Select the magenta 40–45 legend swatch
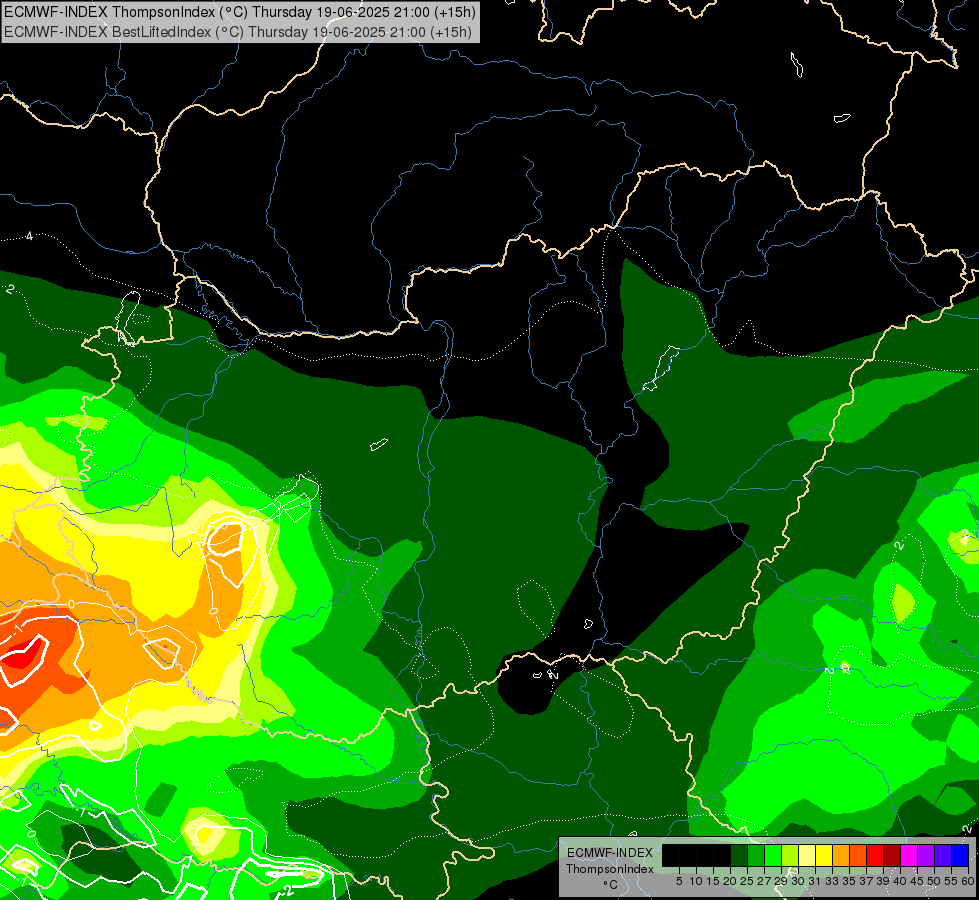979x900 pixels. (909, 855)
